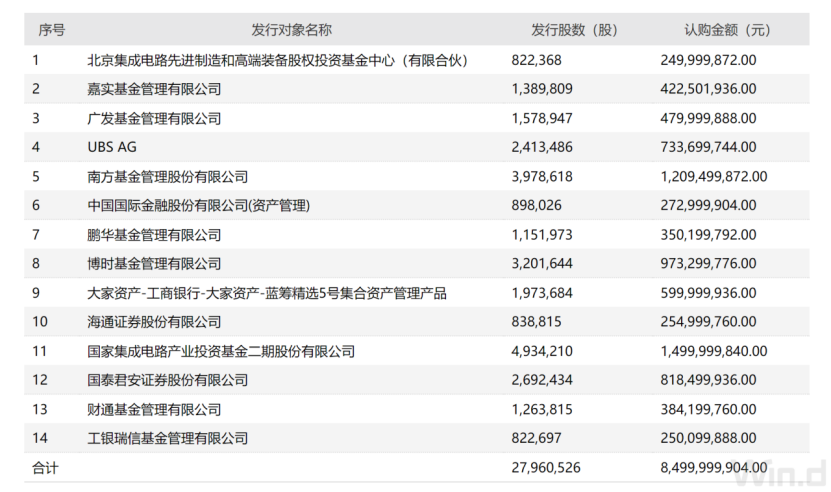The width and height of the screenshot is (831, 492).
Task: Click share count 3,201,644
Action: click(x=542, y=263)
